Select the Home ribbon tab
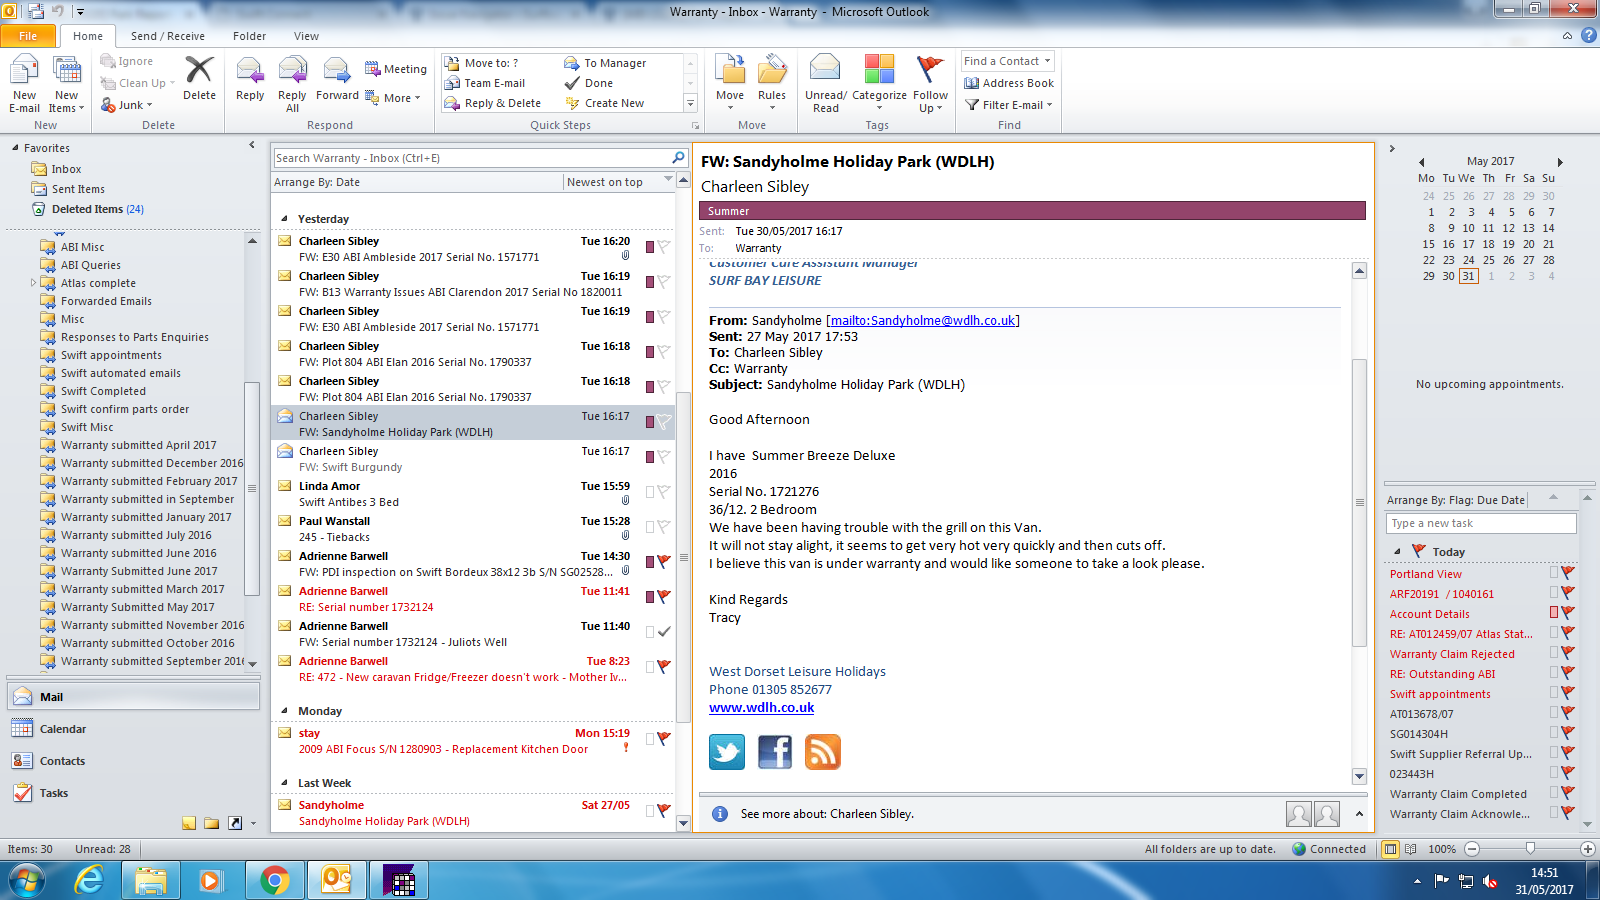1600x900 pixels. [x=88, y=36]
